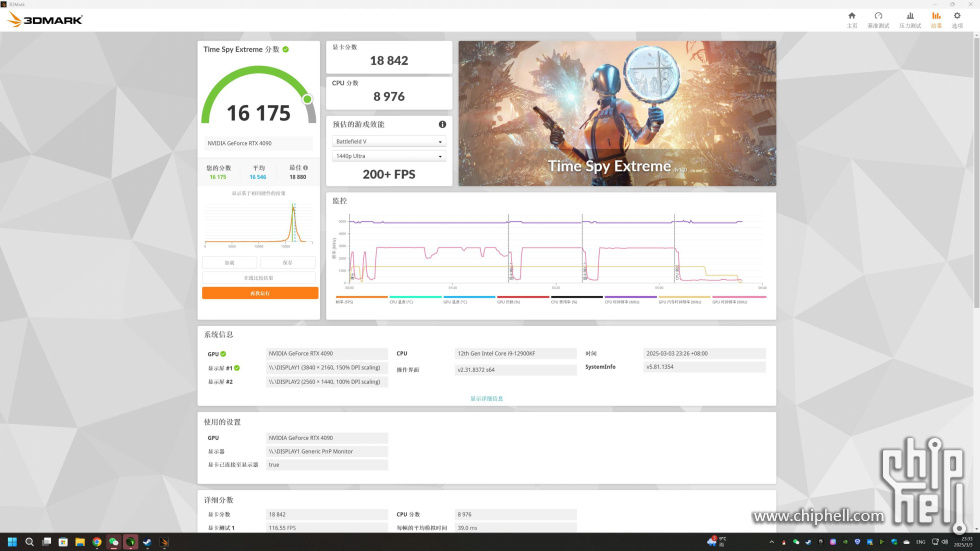This screenshot has height=551, width=980.
Task: Toggle the CPU clock frequency purple legend item
Action: coord(630,299)
